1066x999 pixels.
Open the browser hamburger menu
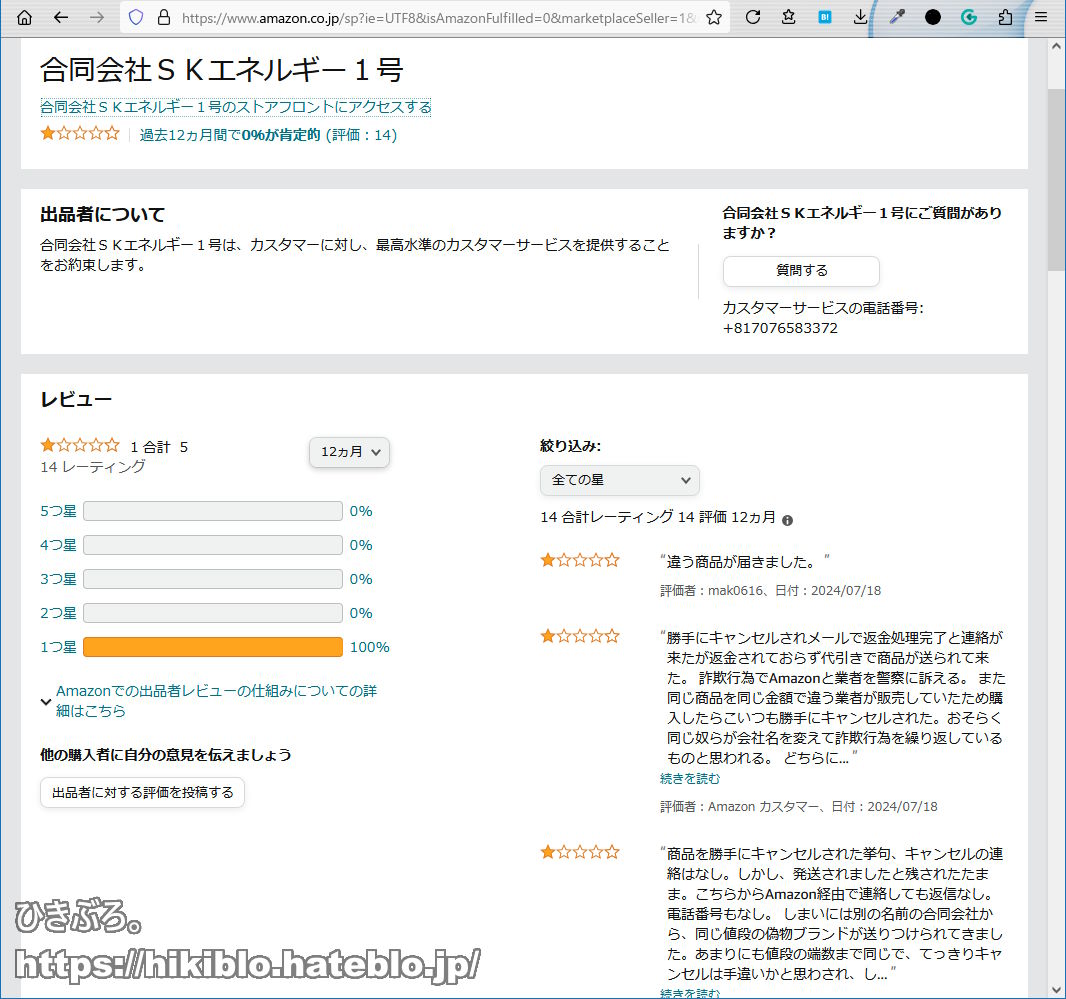[1041, 18]
